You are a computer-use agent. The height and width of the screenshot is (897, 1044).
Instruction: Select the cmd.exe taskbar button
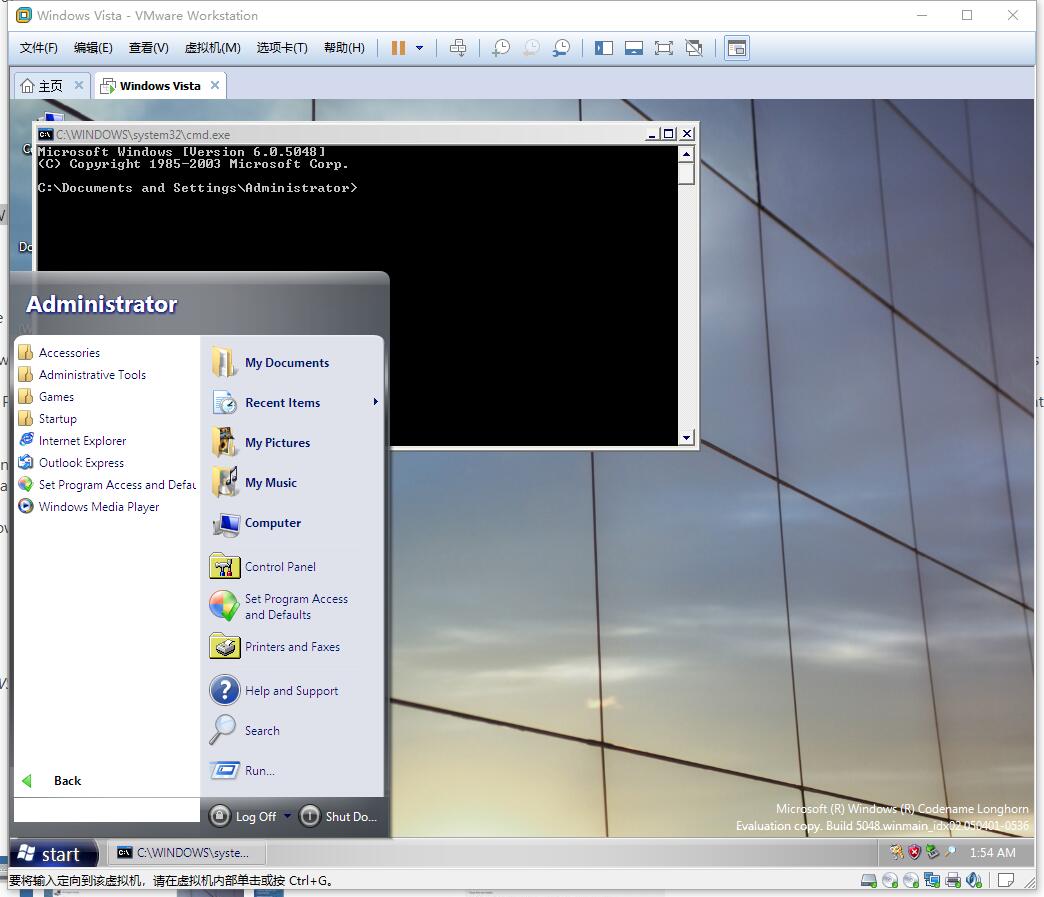click(186, 853)
